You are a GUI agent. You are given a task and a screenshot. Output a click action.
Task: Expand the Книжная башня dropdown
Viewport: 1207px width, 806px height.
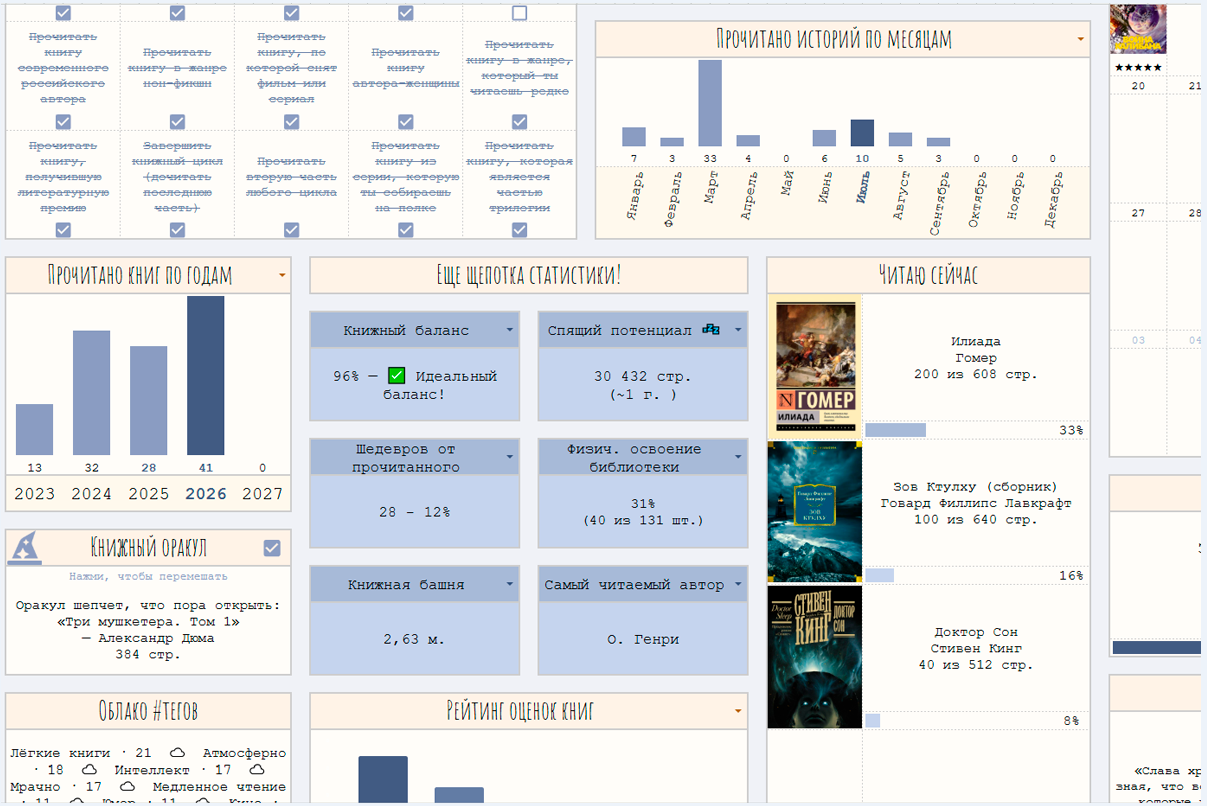pos(510,584)
